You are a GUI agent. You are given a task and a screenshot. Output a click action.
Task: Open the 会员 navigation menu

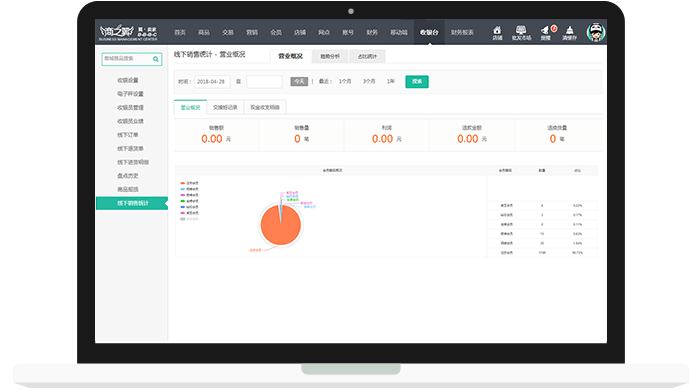click(276, 32)
